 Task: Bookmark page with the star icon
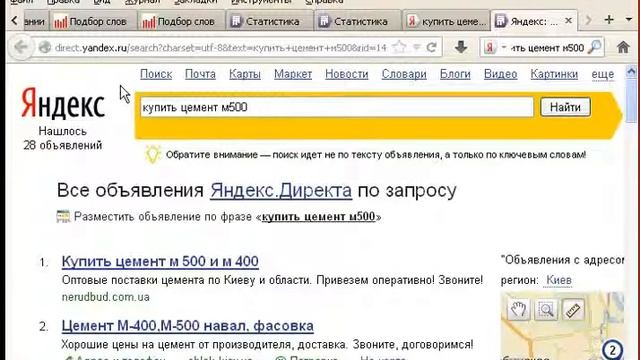tap(400, 48)
